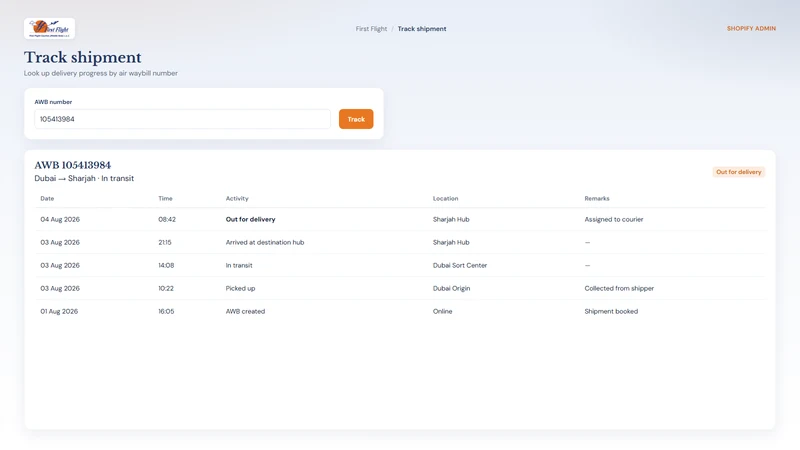The image size is (800, 450).
Task: Click the 21:15 time cell
Action: (x=165, y=242)
